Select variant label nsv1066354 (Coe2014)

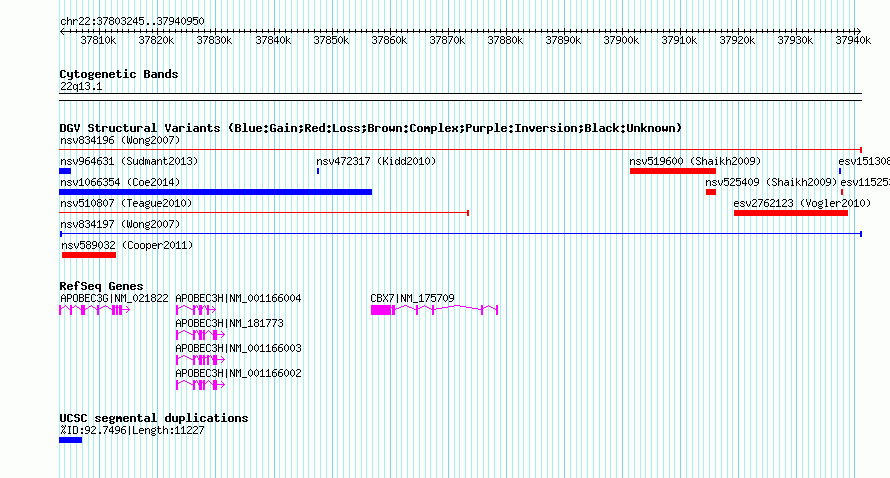coord(120,182)
